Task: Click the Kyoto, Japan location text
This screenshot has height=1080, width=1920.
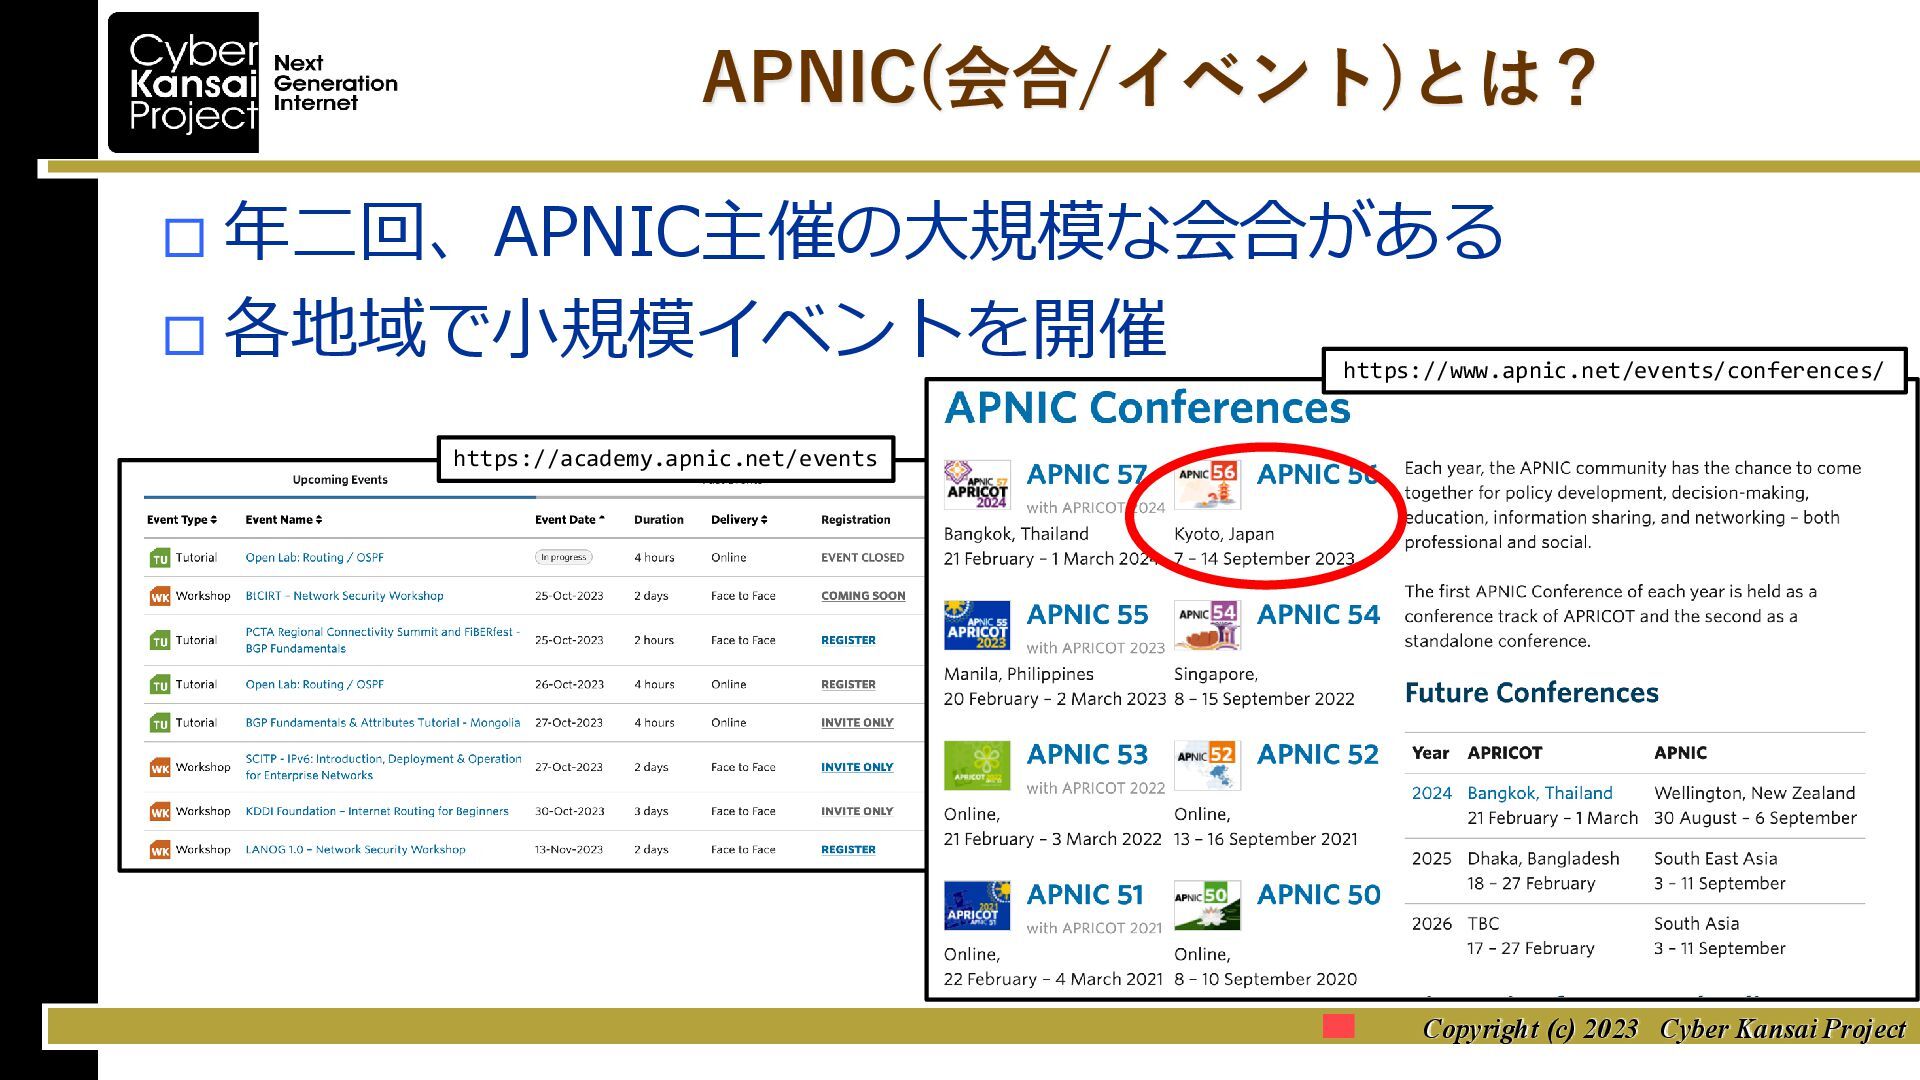Action: click(1224, 534)
